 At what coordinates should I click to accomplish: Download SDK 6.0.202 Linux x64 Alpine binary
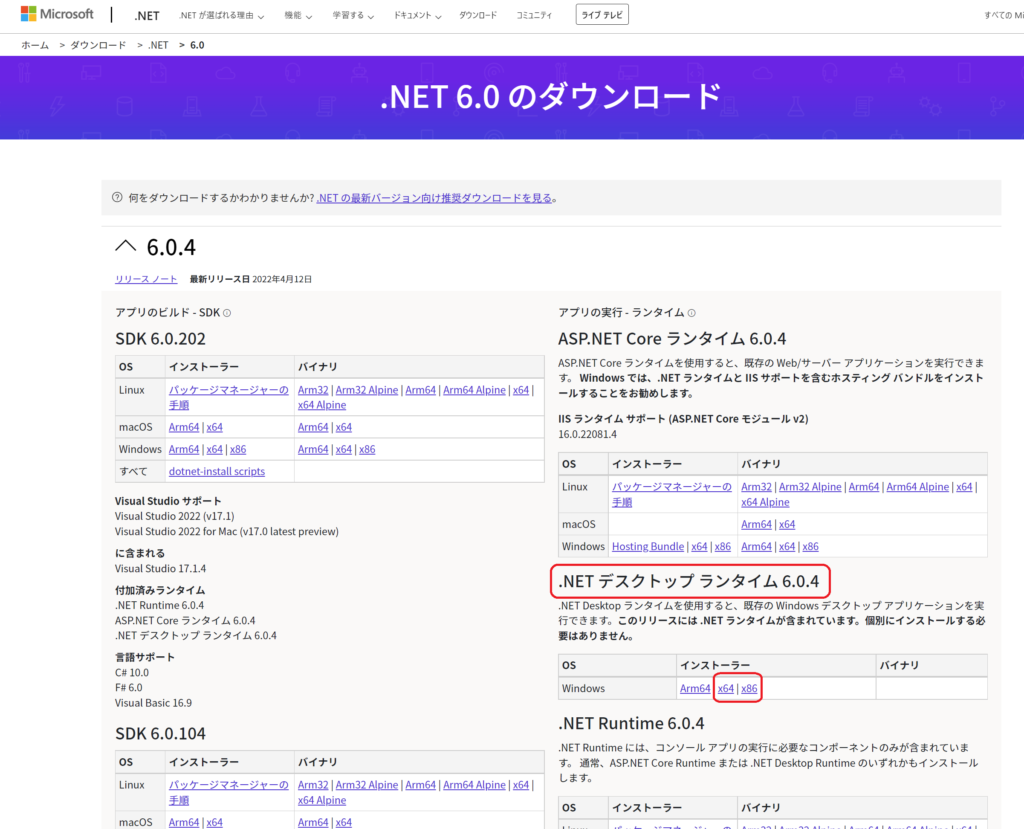(322, 405)
